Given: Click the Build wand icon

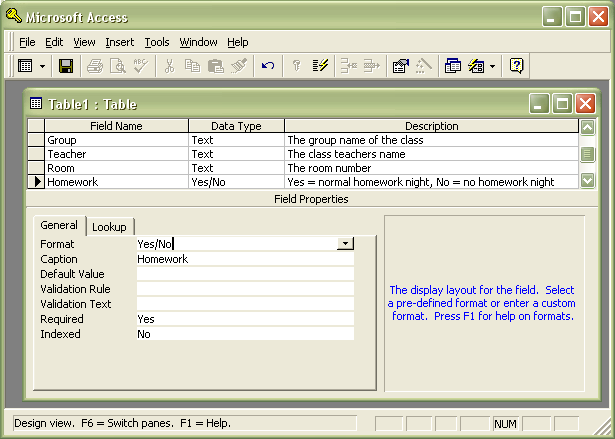Looking at the screenshot, I should coord(424,66).
